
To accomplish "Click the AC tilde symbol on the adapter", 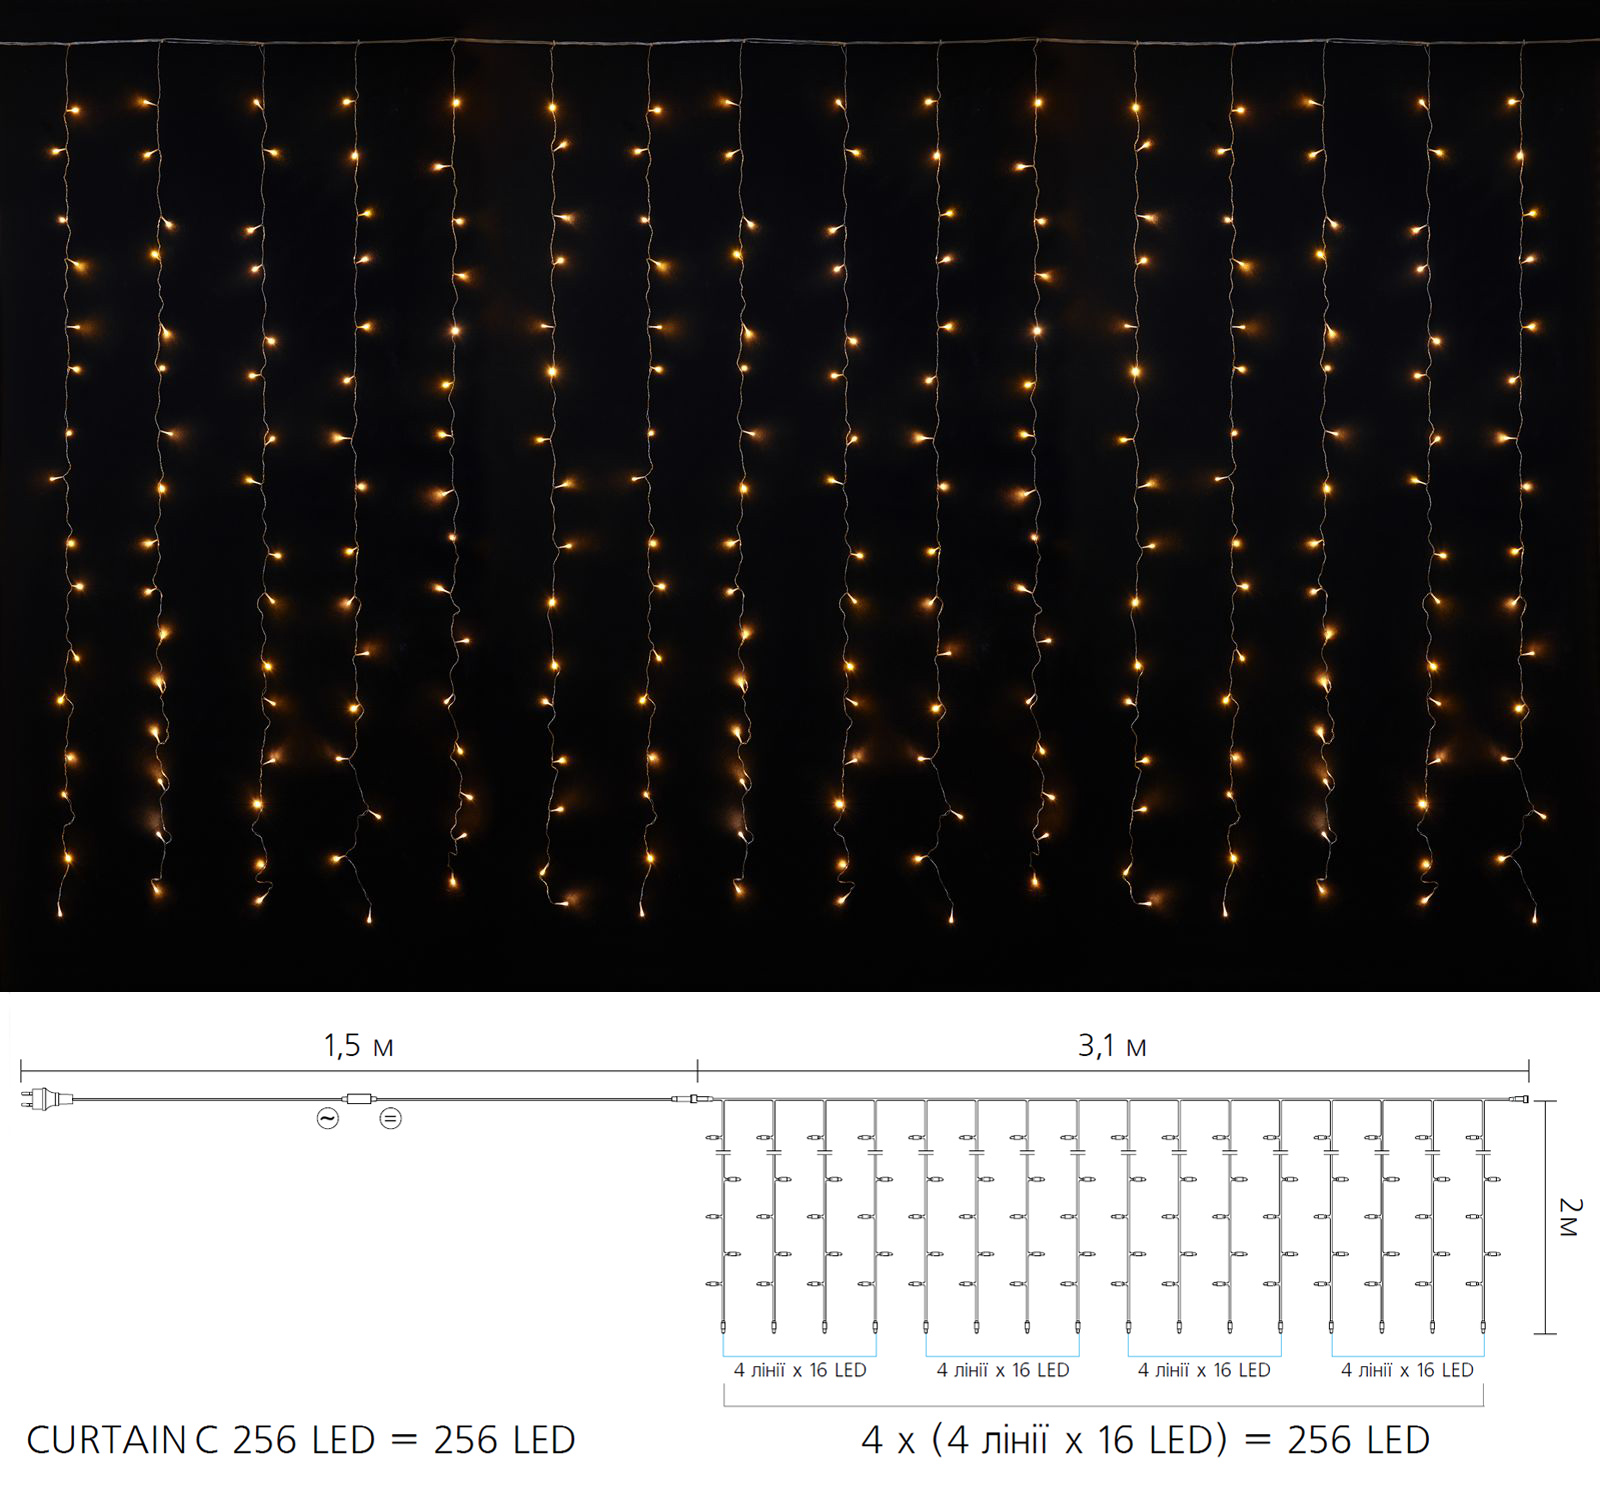I will point(328,1119).
